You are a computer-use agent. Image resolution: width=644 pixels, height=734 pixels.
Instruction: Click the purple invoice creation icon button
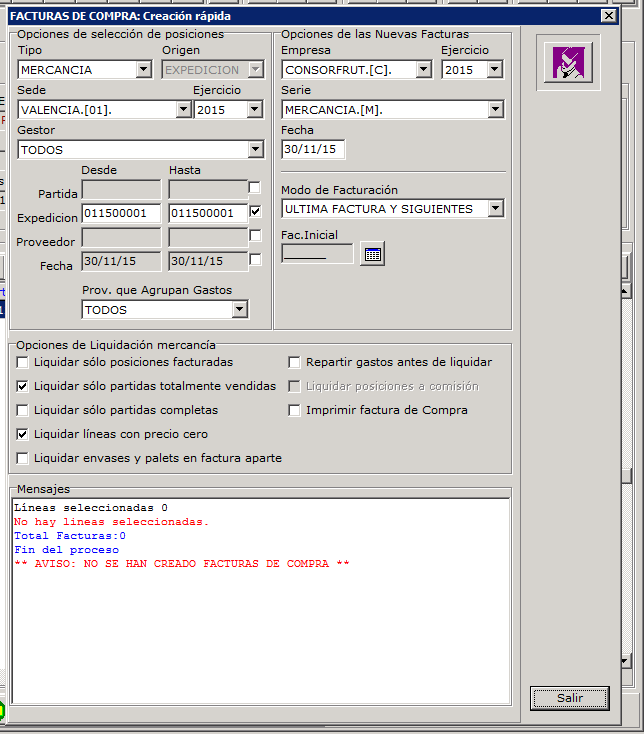[x=567, y=63]
